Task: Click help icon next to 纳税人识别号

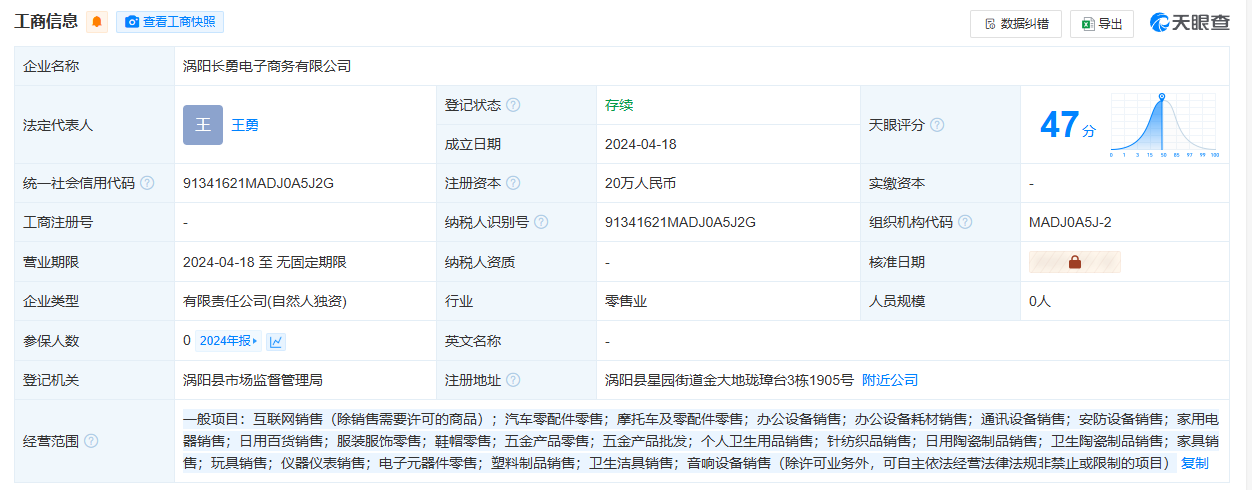Action: pyautogui.click(x=541, y=222)
